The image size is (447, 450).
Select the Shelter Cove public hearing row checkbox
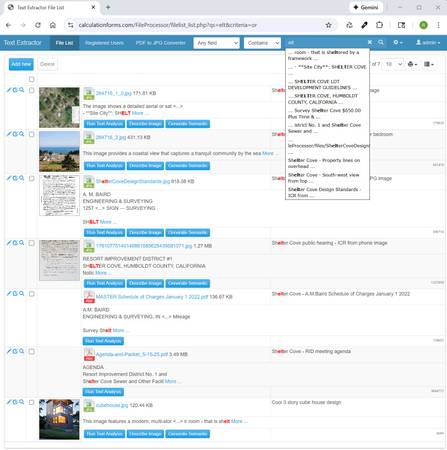coord(31,243)
